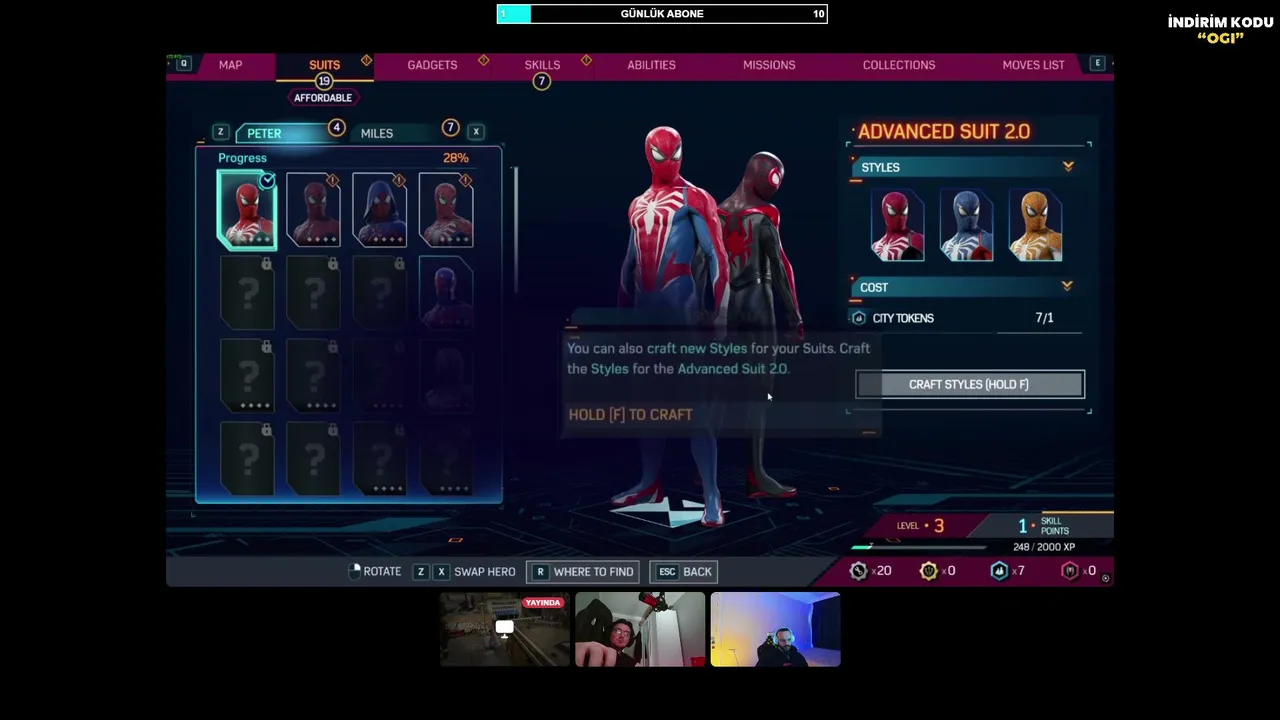This screenshot has width=1280, height=720.
Task: Click the X key icon beside SWAP HERO
Action: [x=441, y=572]
